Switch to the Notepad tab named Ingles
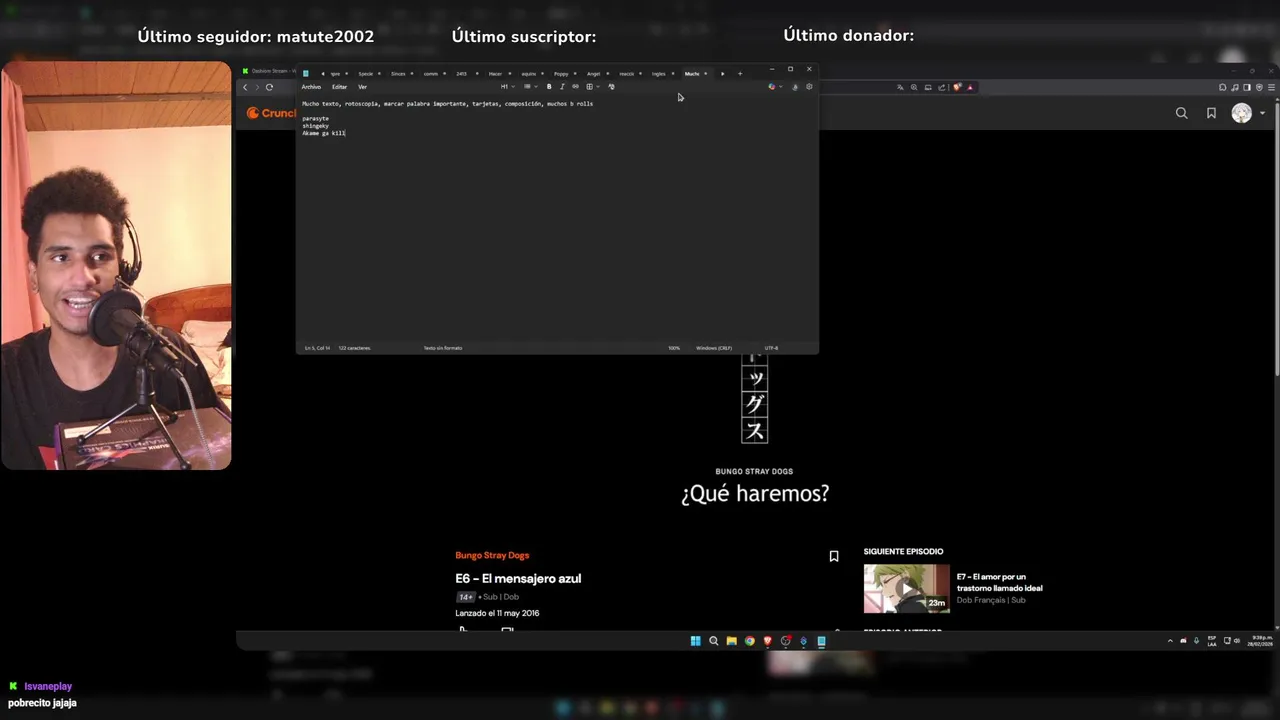 tap(658, 73)
